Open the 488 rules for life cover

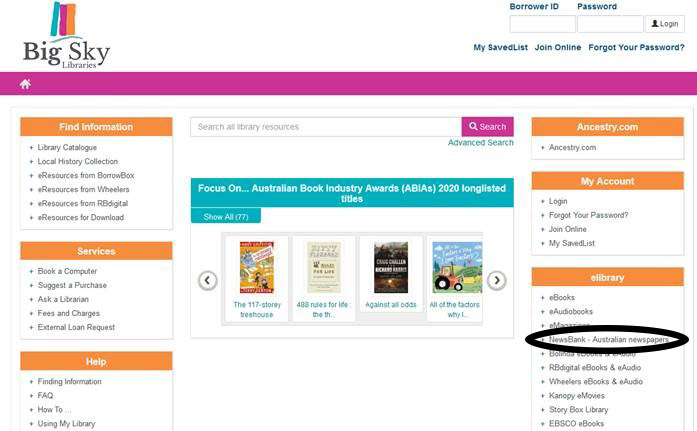coord(324,267)
